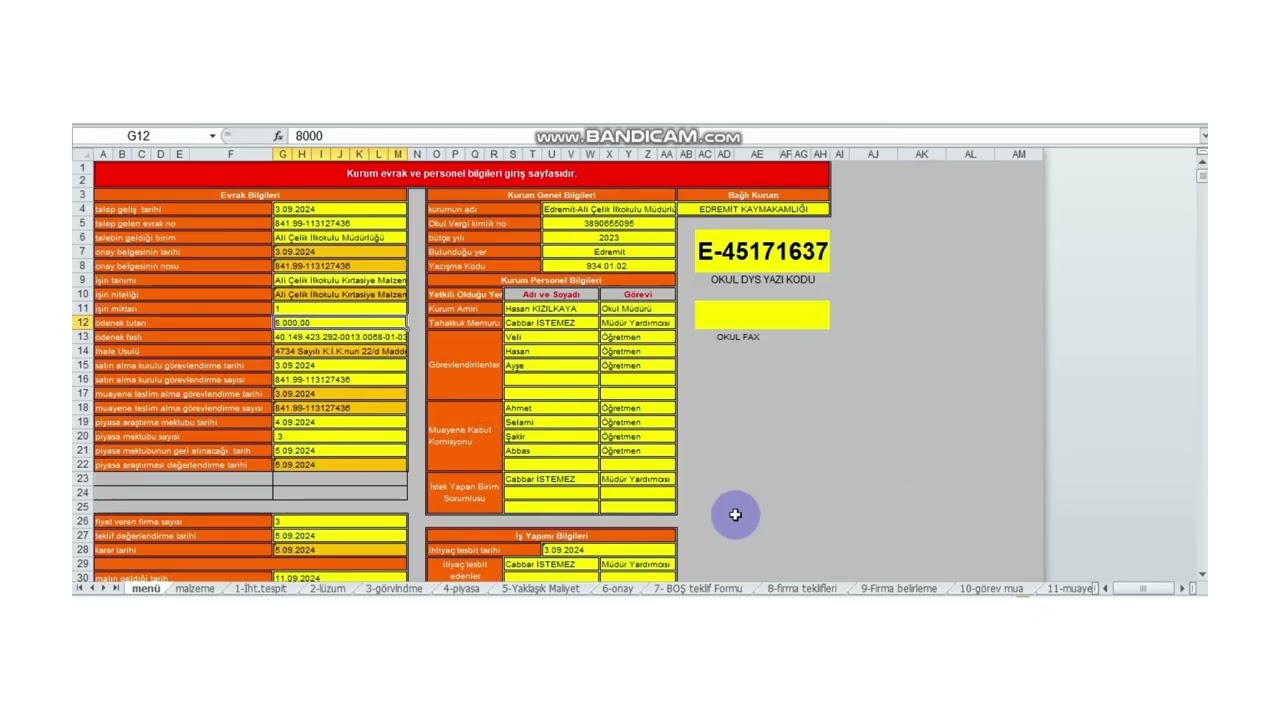Select column F header
The width and height of the screenshot is (1280, 720).
pyautogui.click(x=230, y=155)
